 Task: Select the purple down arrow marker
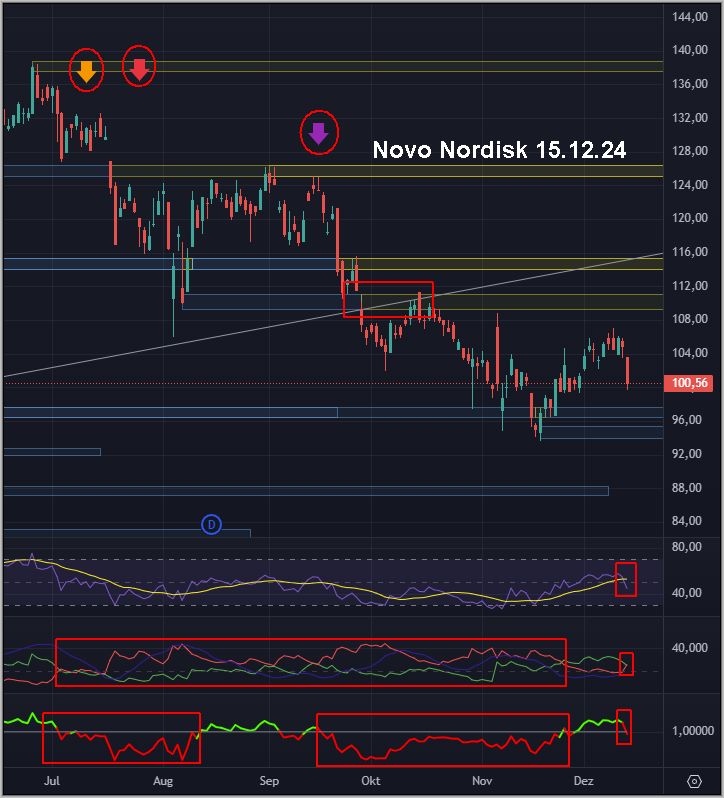click(319, 131)
